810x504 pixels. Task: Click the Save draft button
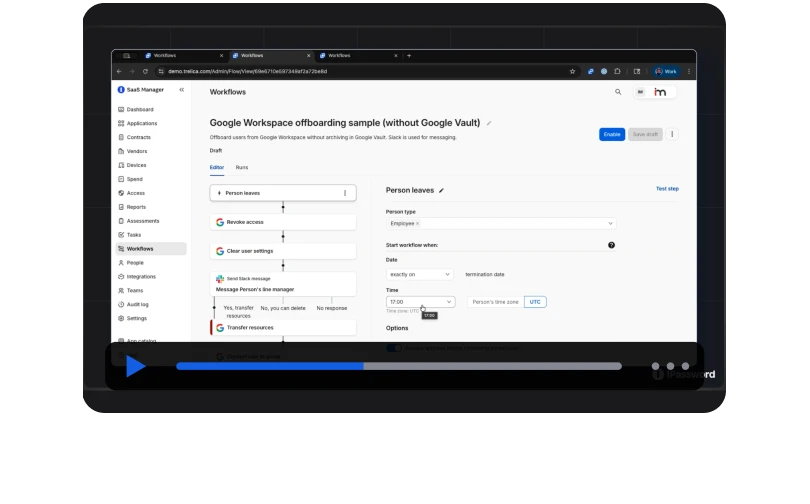tap(645, 134)
